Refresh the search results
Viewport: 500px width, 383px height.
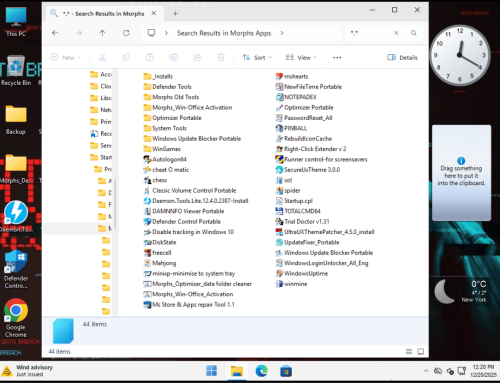coord(126,33)
